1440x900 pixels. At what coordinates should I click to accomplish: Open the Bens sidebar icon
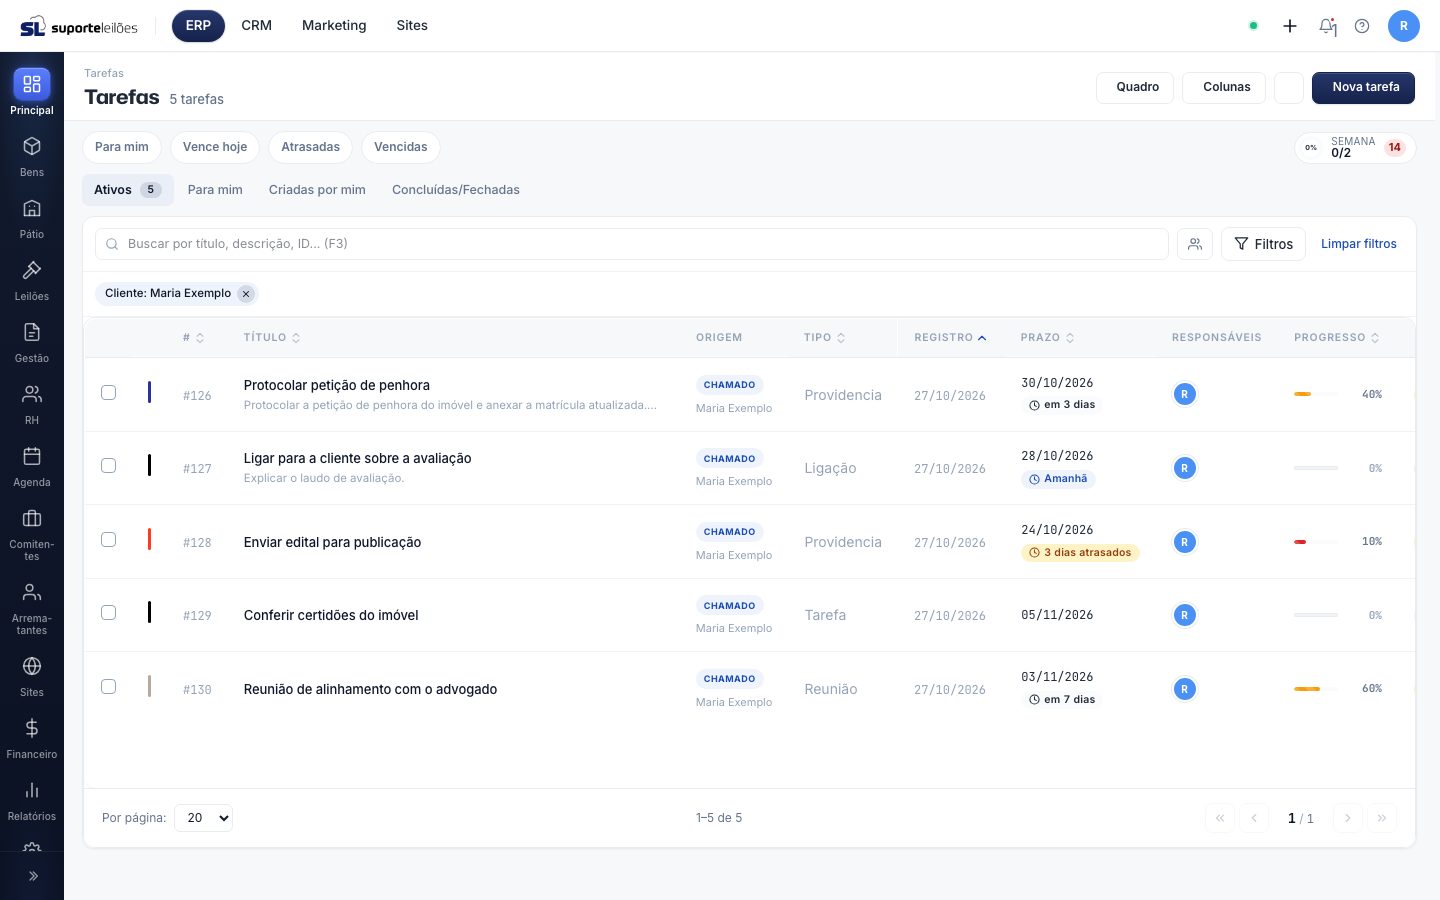point(32,147)
